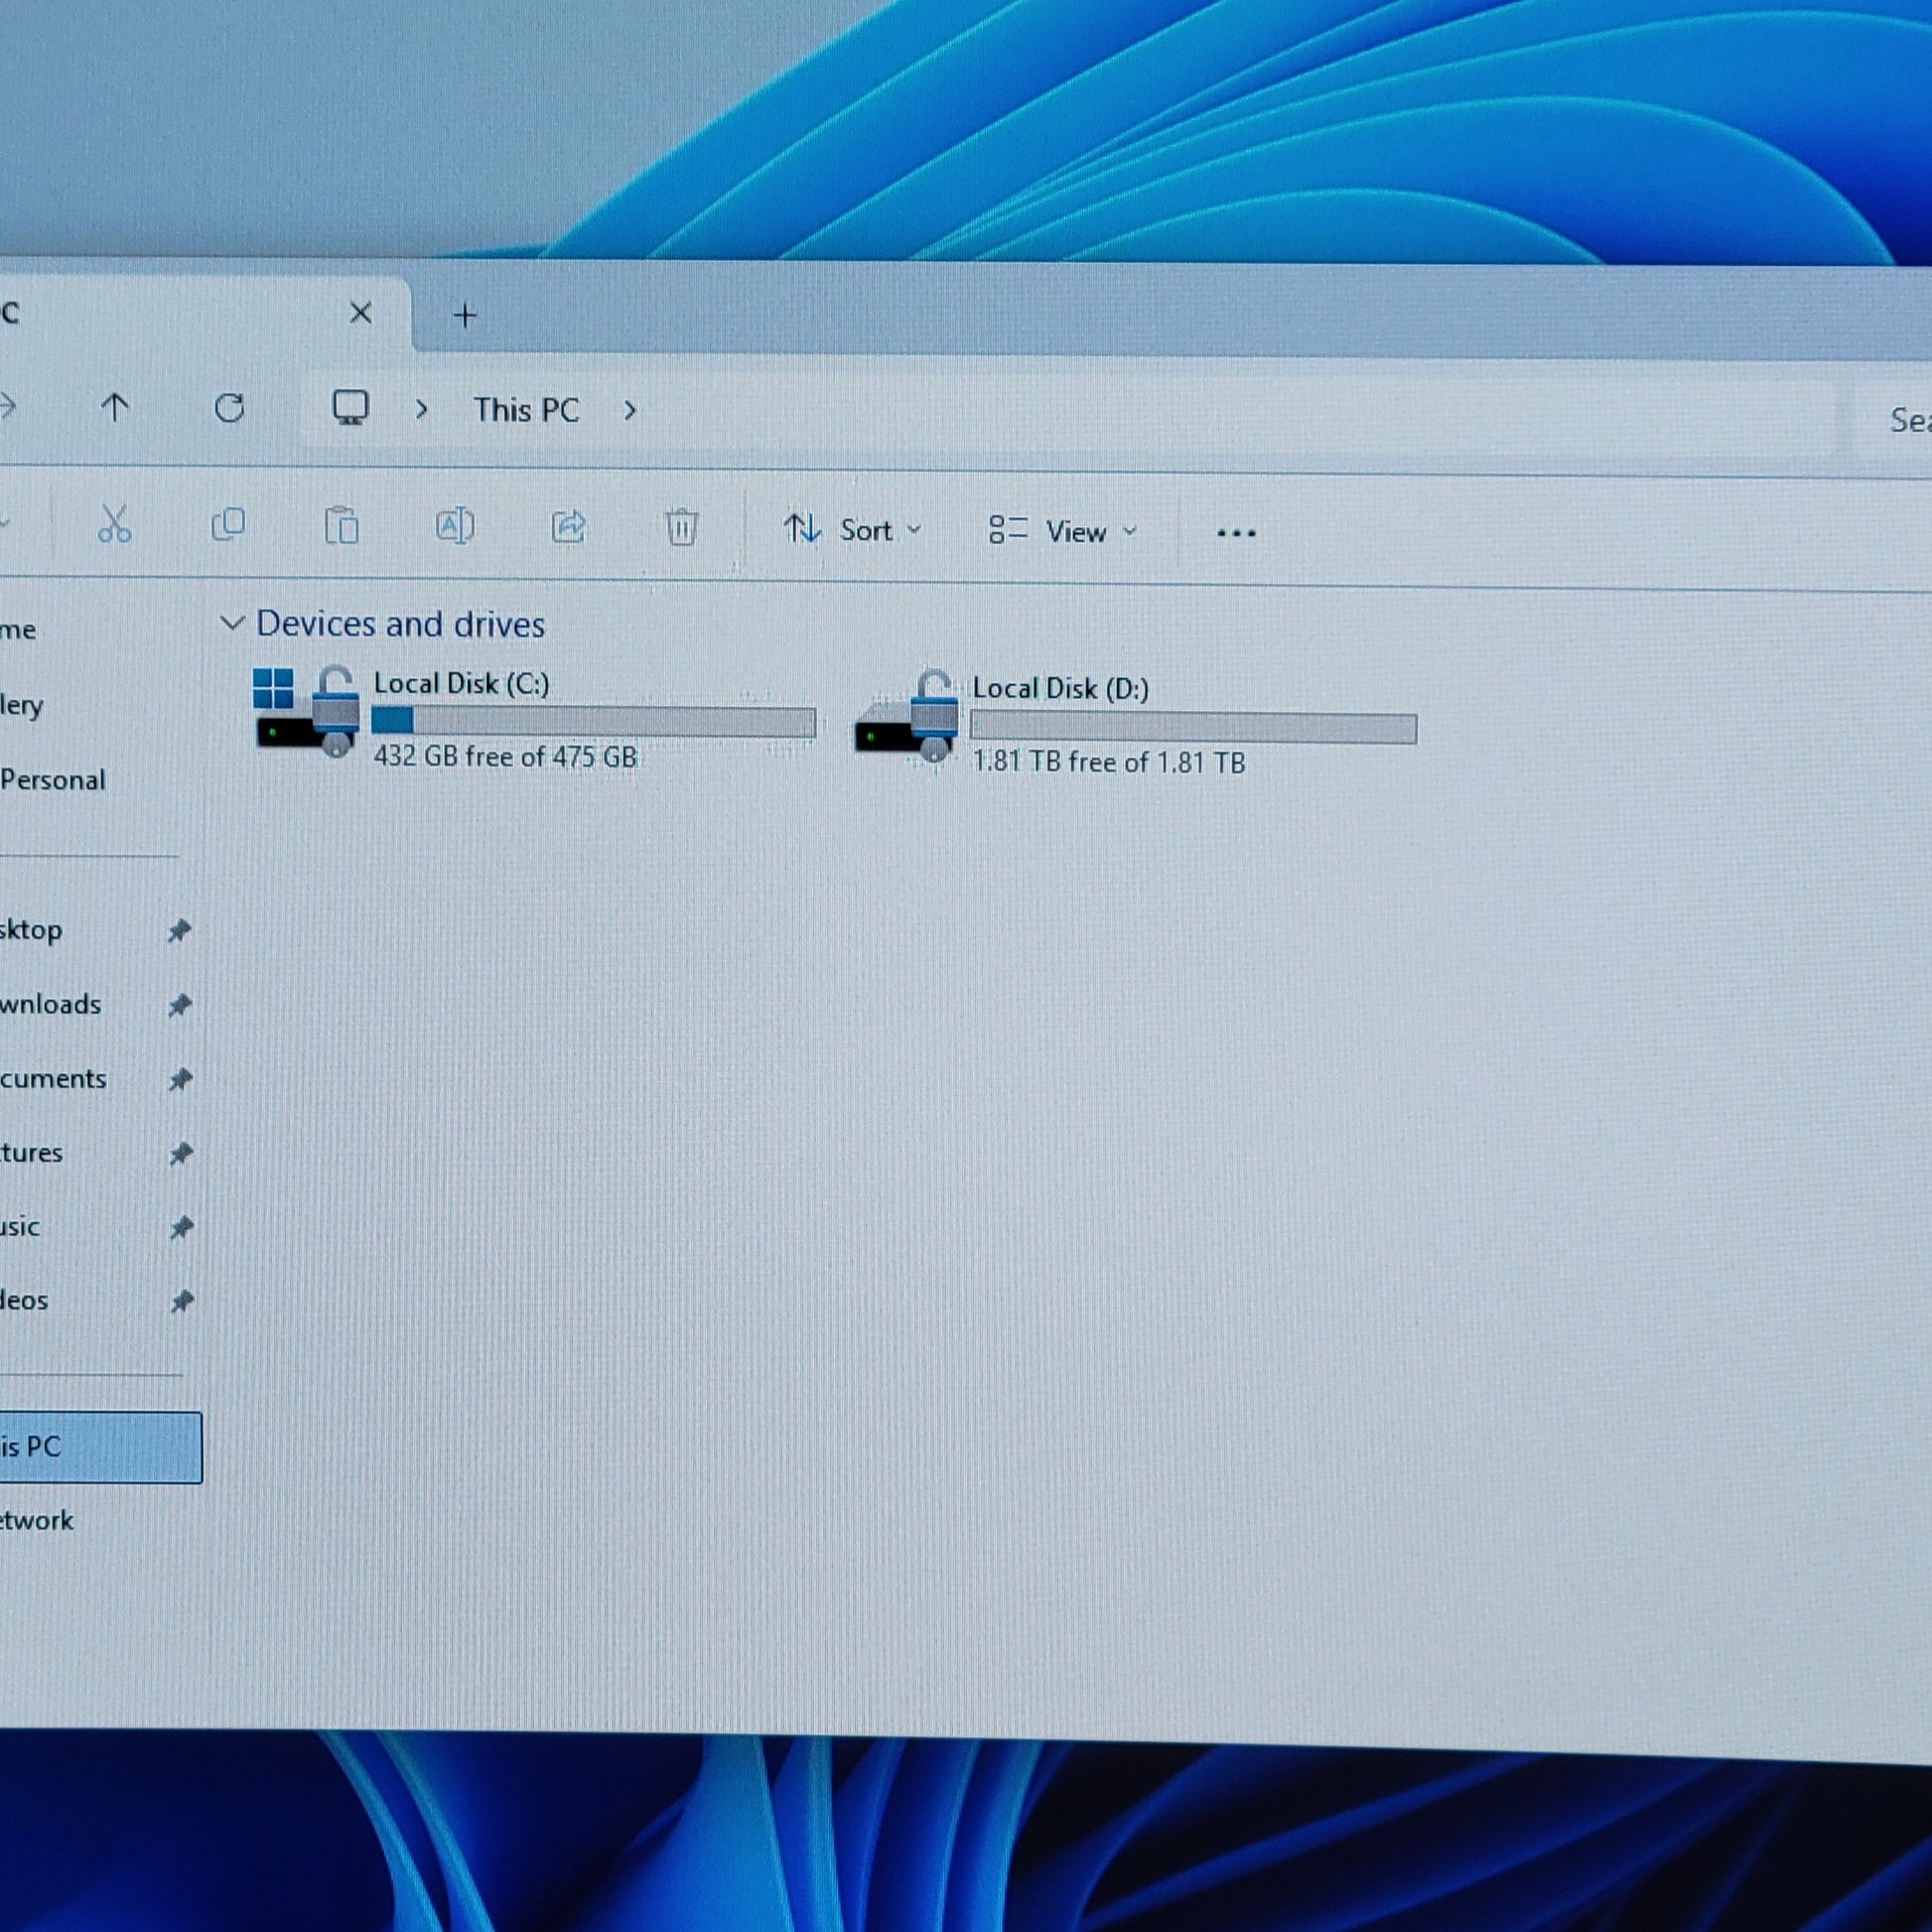Click the monitor icon in address bar

pyautogui.click(x=350, y=408)
